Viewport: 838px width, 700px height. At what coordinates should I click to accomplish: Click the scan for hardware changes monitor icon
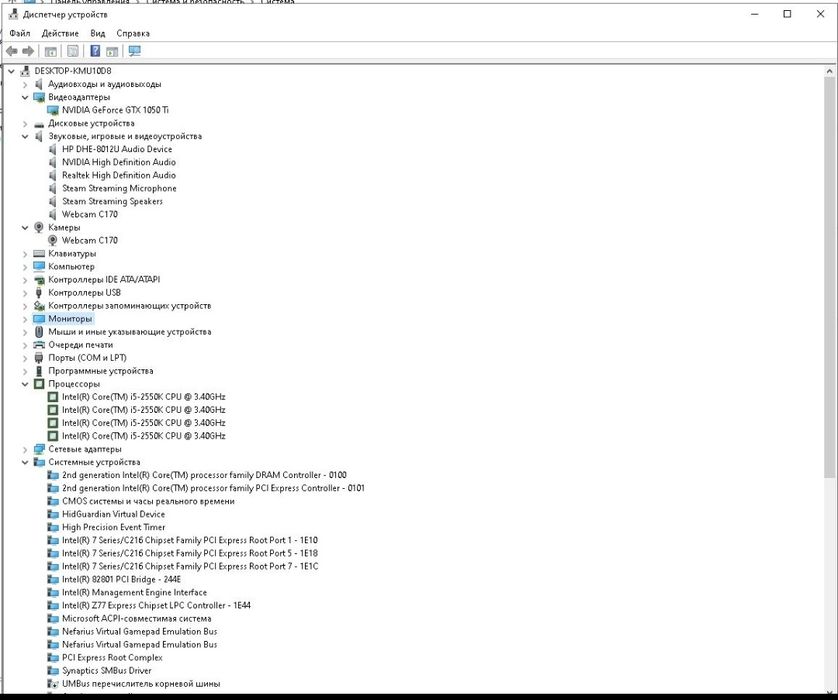tap(135, 51)
